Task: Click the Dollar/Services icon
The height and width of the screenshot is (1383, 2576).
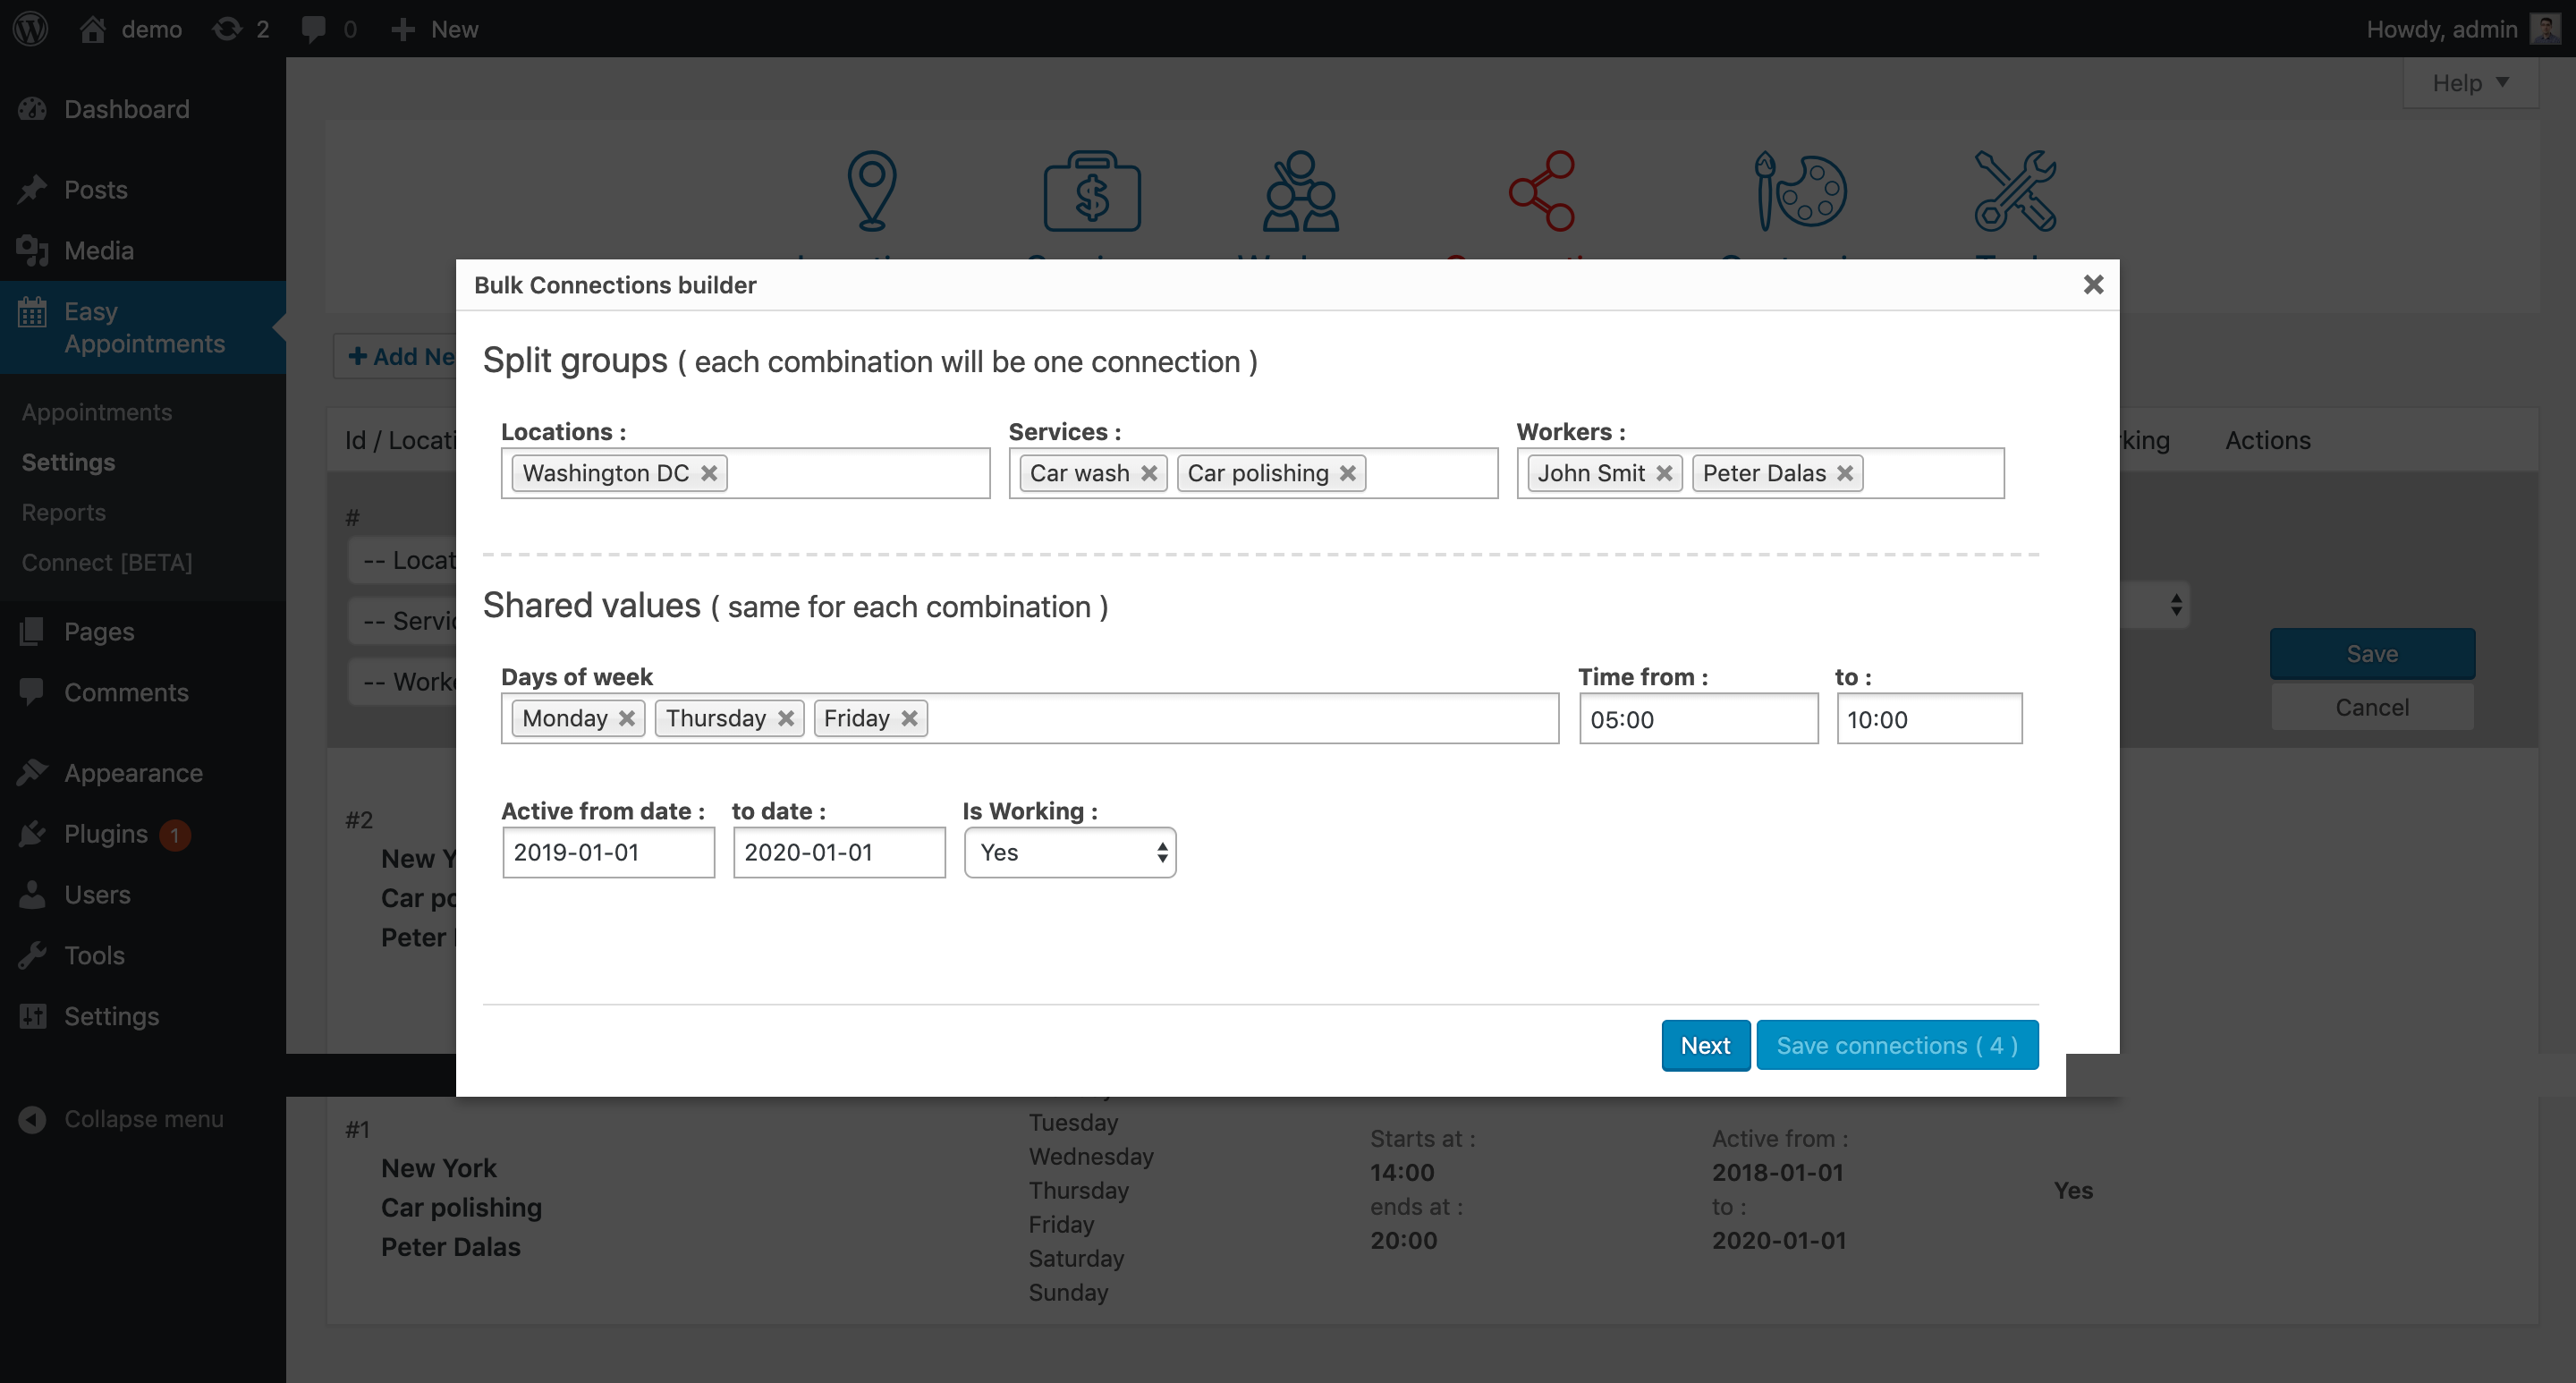Action: tap(1090, 191)
